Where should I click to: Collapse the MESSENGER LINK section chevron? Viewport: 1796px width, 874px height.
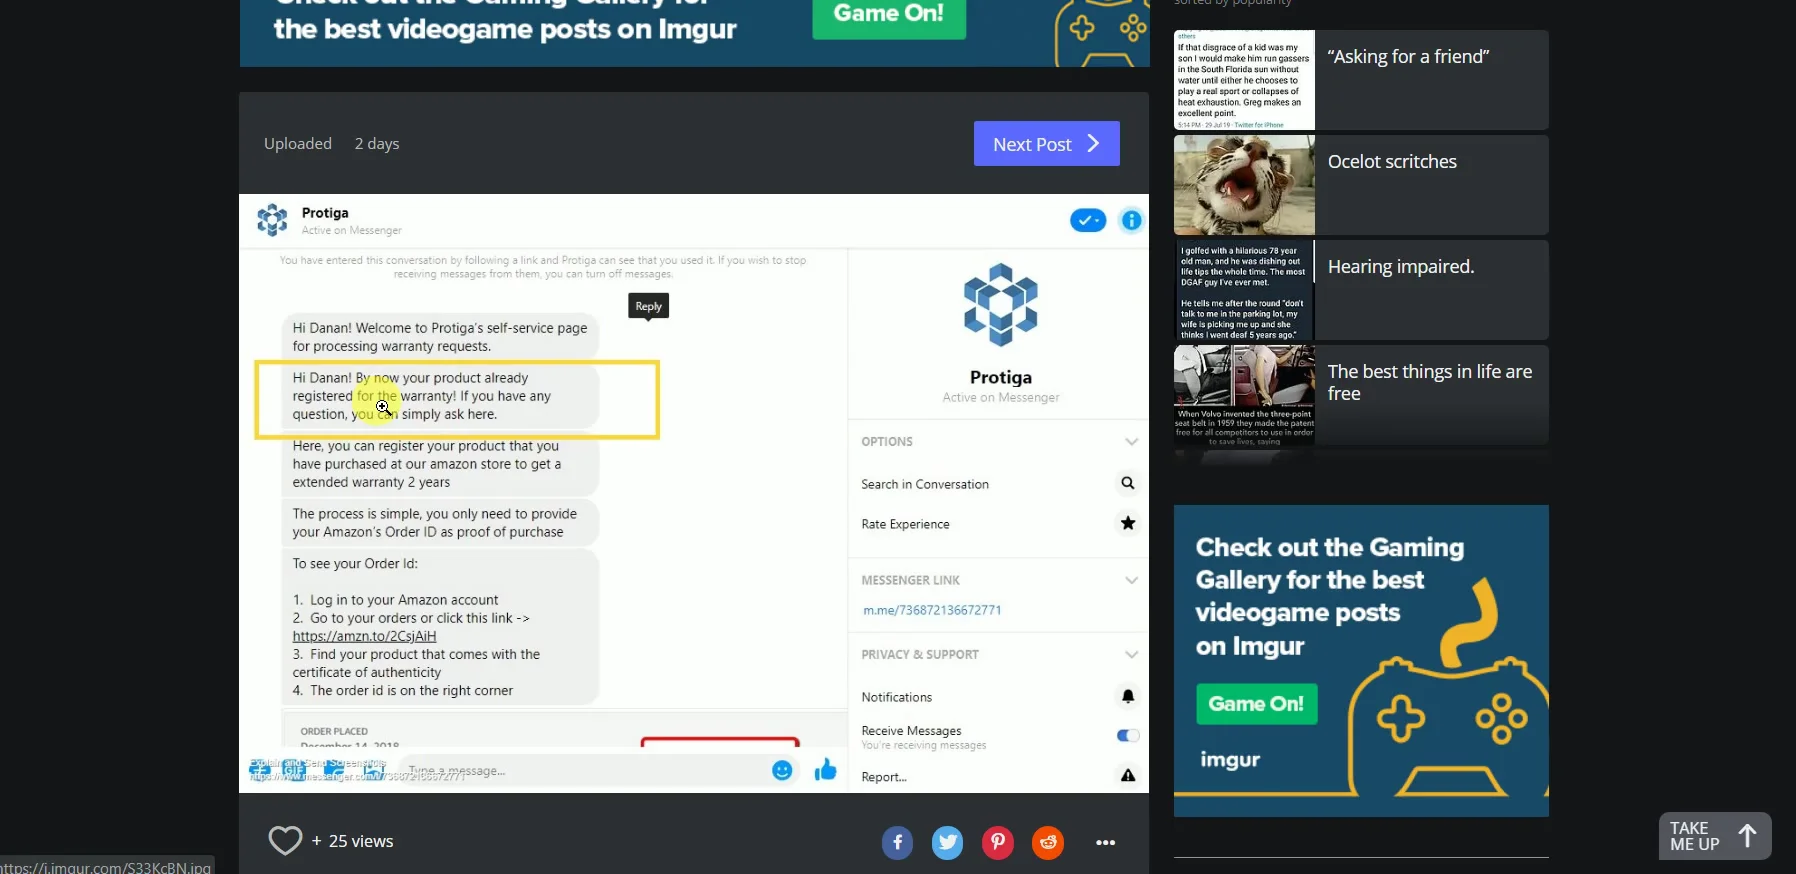point(1131,580)
